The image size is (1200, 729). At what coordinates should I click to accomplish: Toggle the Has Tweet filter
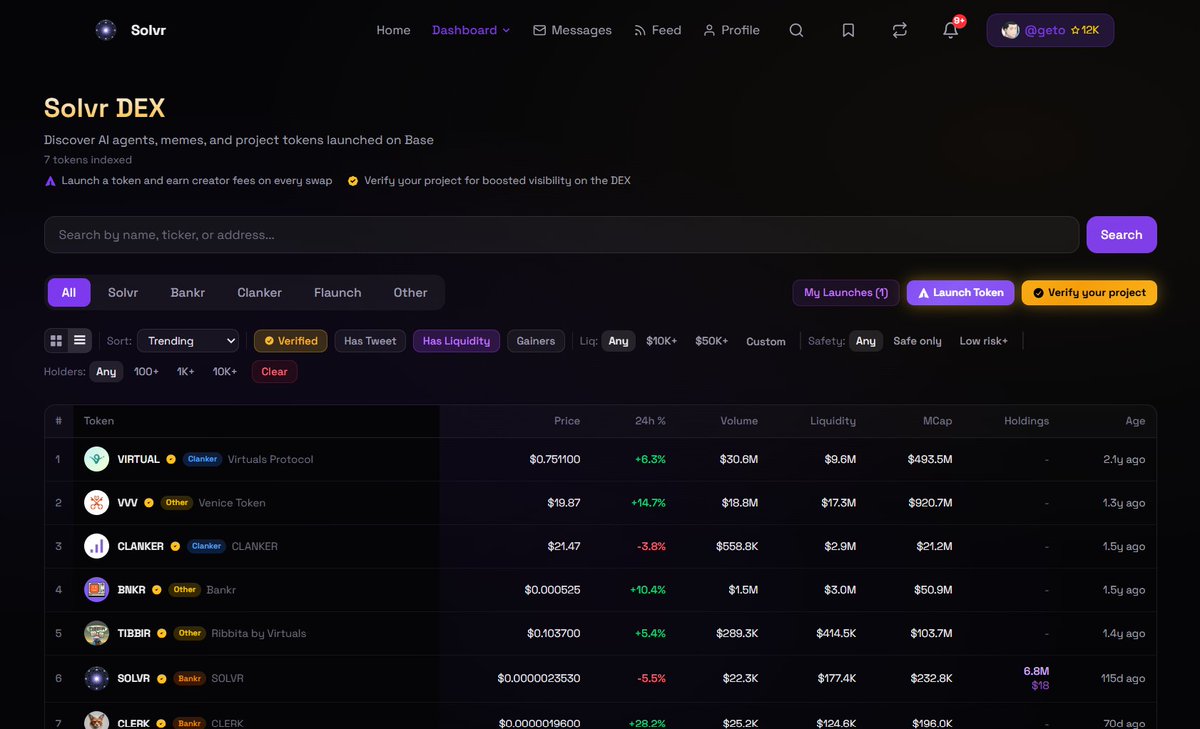tap(370, 341)
